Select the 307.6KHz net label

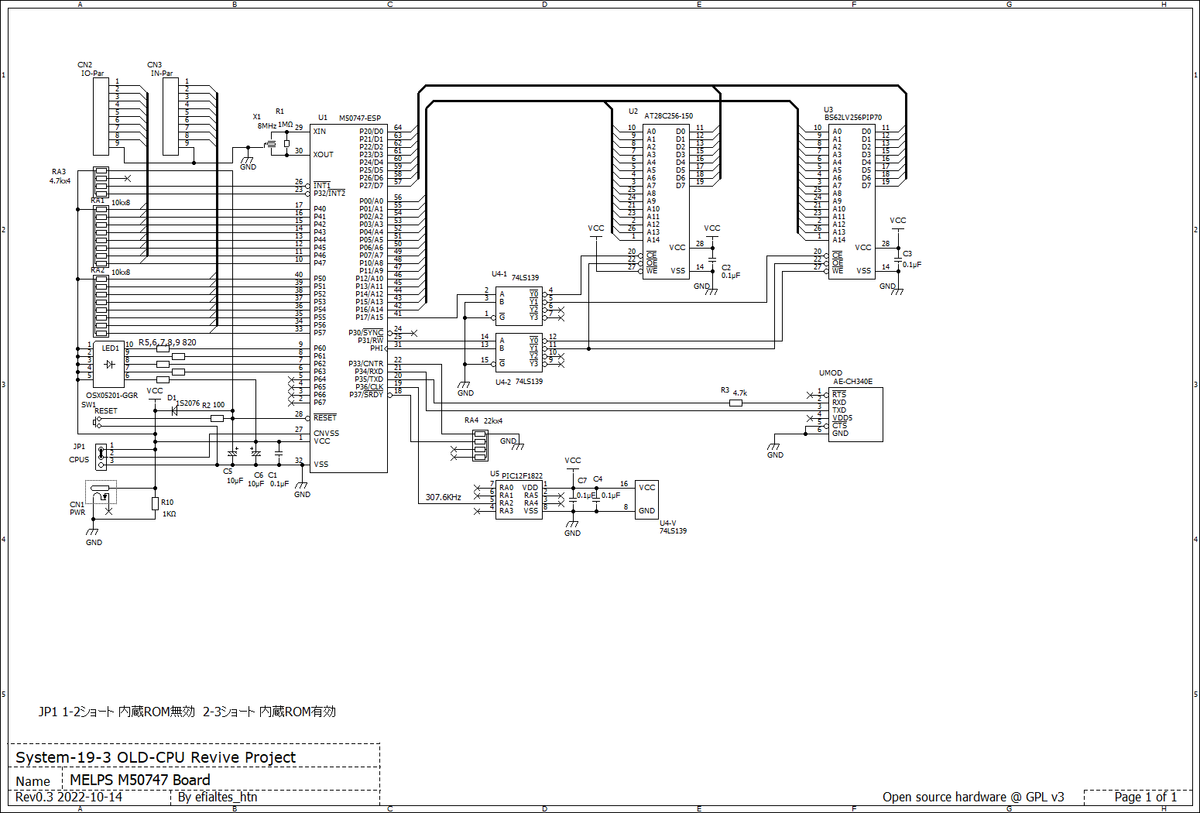(x=443, y=496)
